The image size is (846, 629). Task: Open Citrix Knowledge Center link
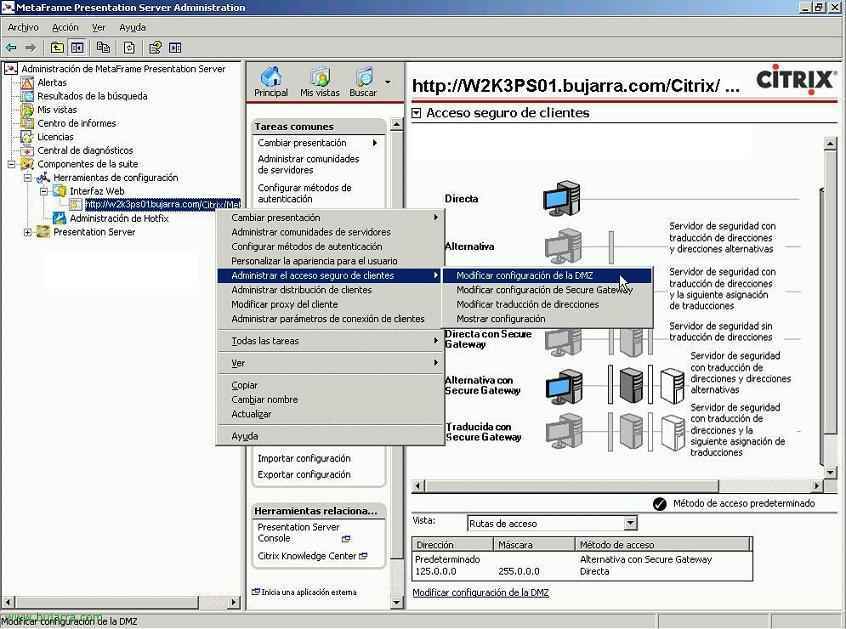312,556
